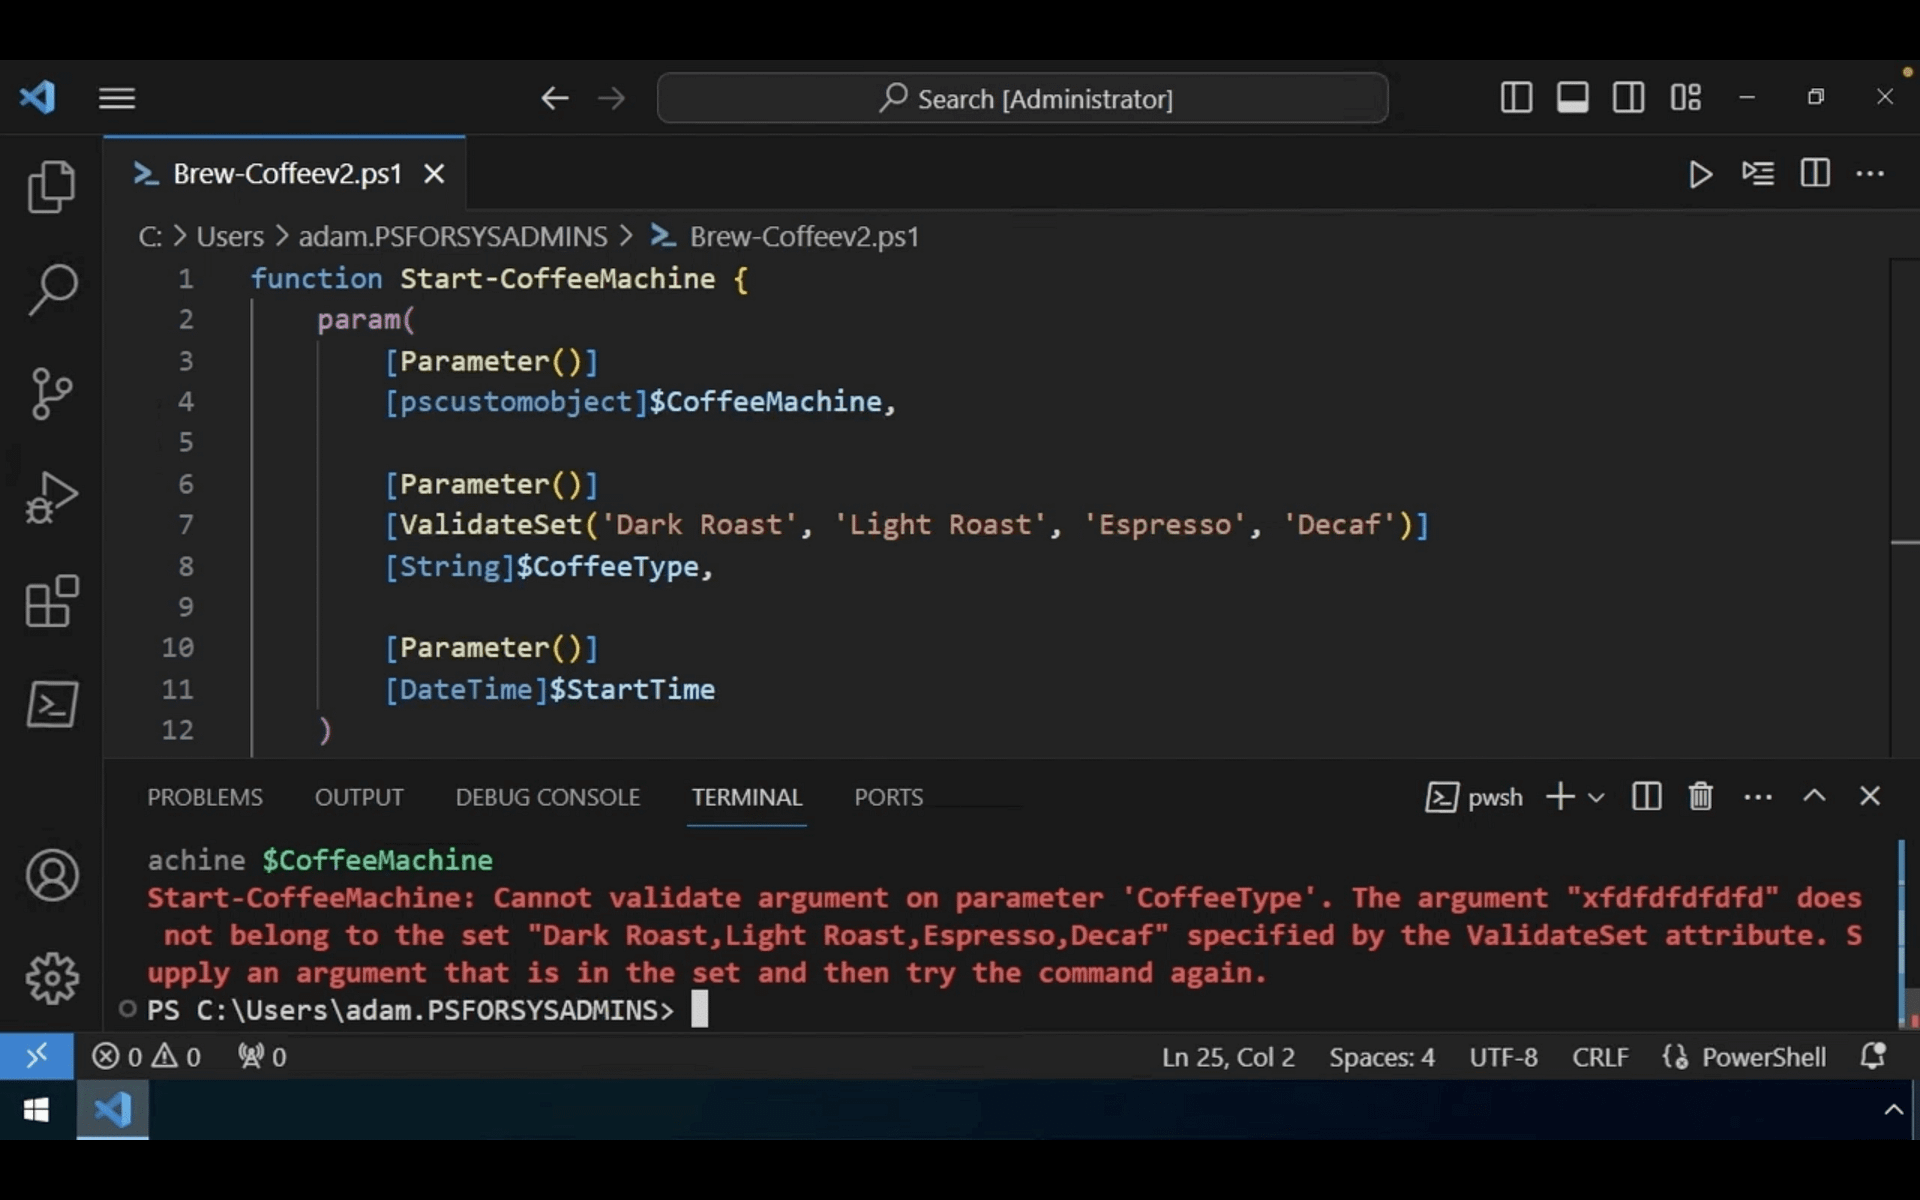Run the script with the play button
This screenshot has height=1200, width=1920.
click(x=1700, y=174)
